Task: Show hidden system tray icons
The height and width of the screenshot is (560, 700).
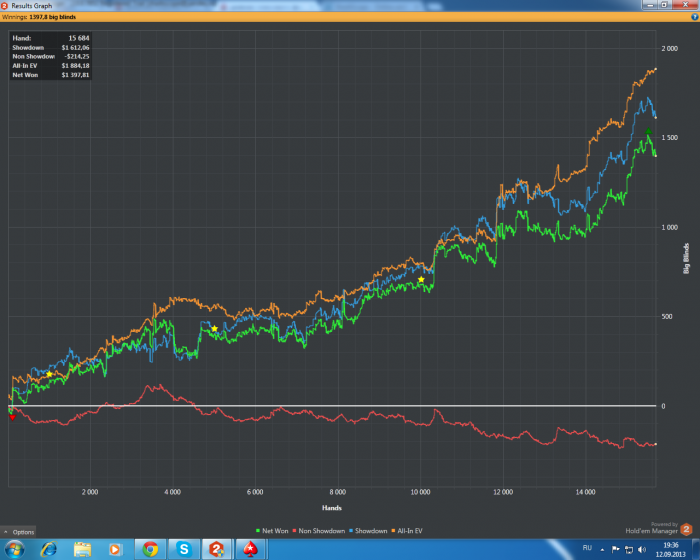Action: point(602,550)
